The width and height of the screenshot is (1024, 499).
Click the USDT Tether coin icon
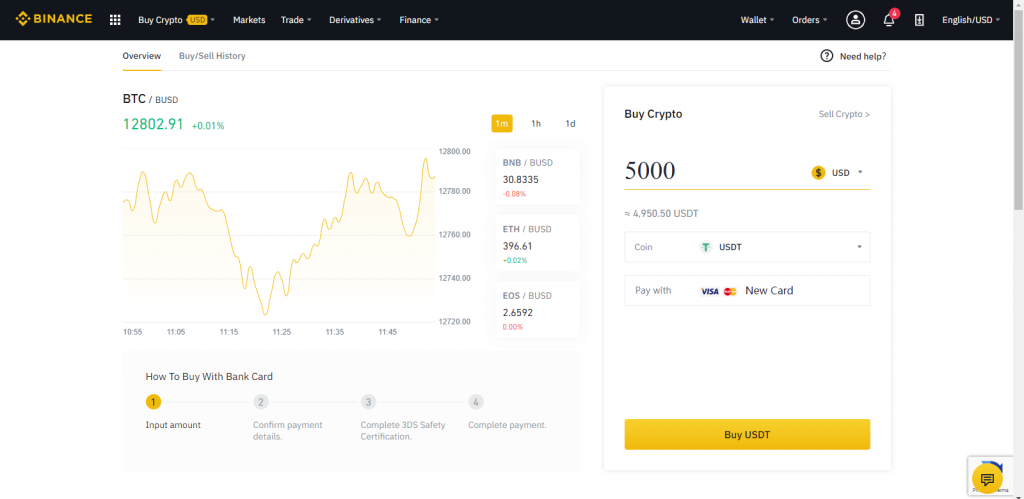(705, 247)
